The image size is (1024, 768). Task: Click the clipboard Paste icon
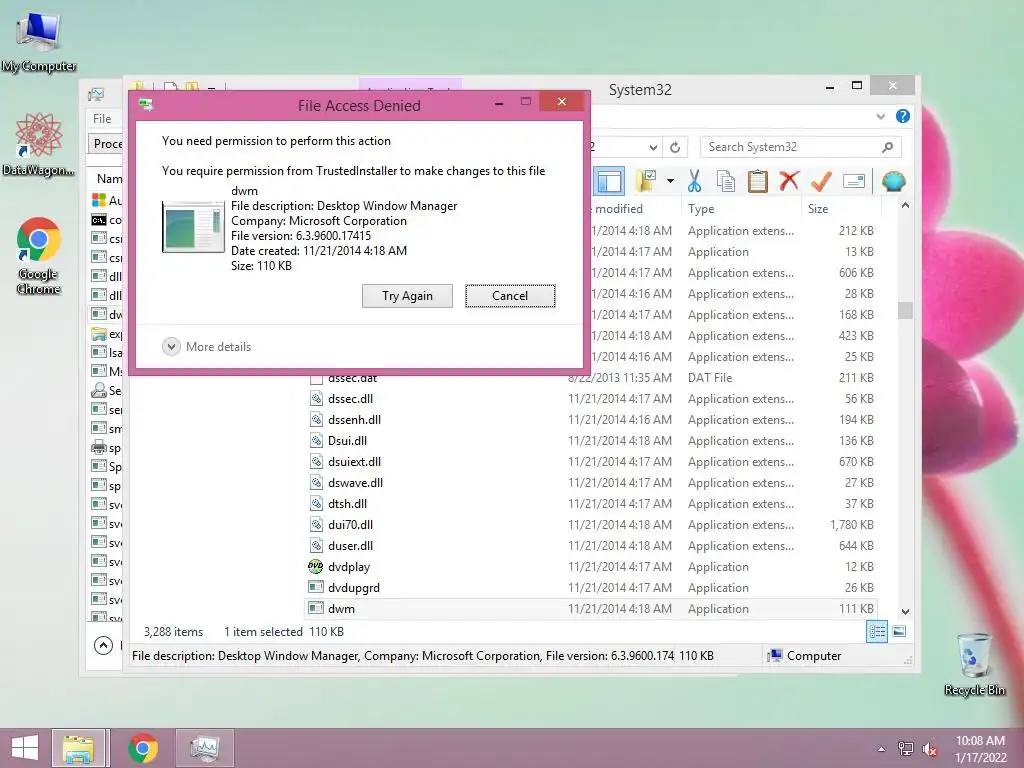758,181
